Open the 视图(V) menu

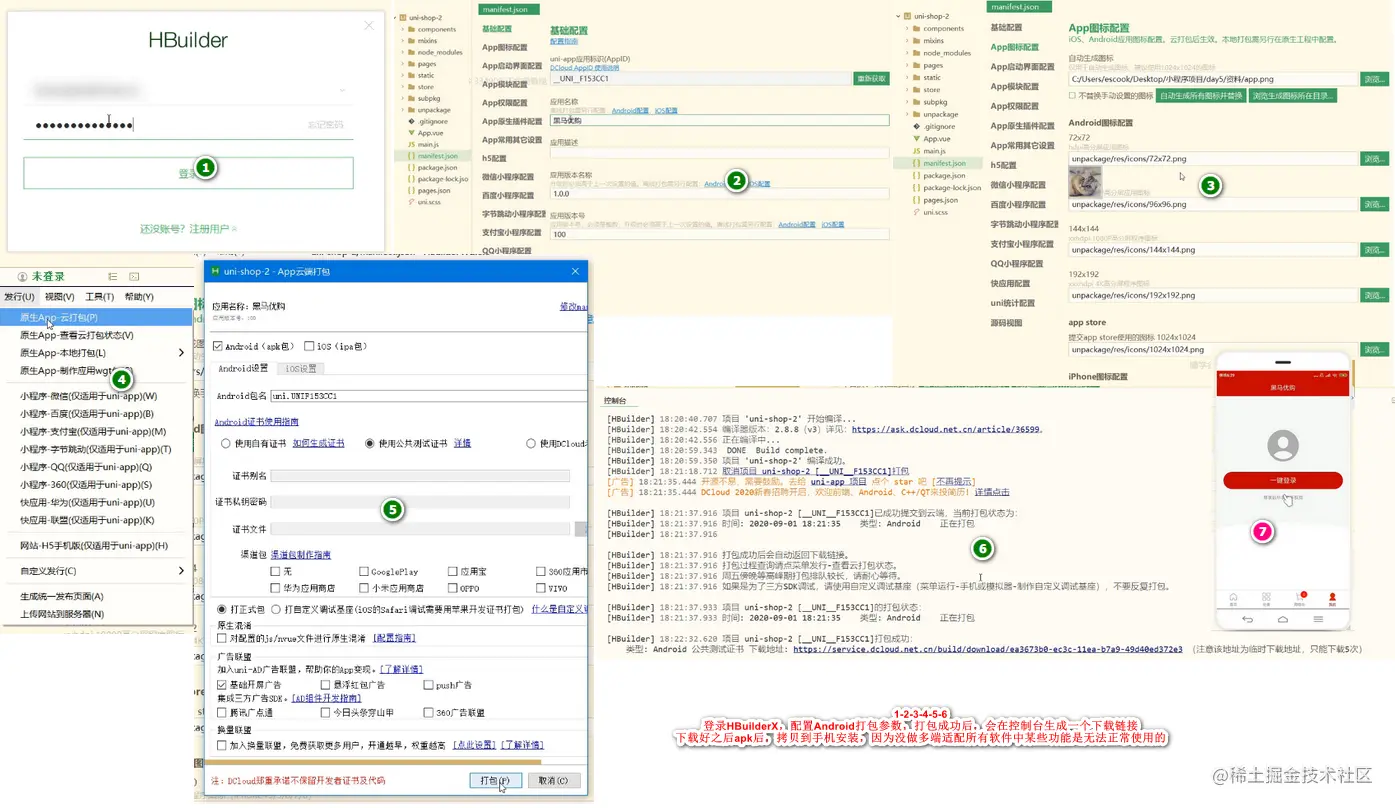click(60, 297)
